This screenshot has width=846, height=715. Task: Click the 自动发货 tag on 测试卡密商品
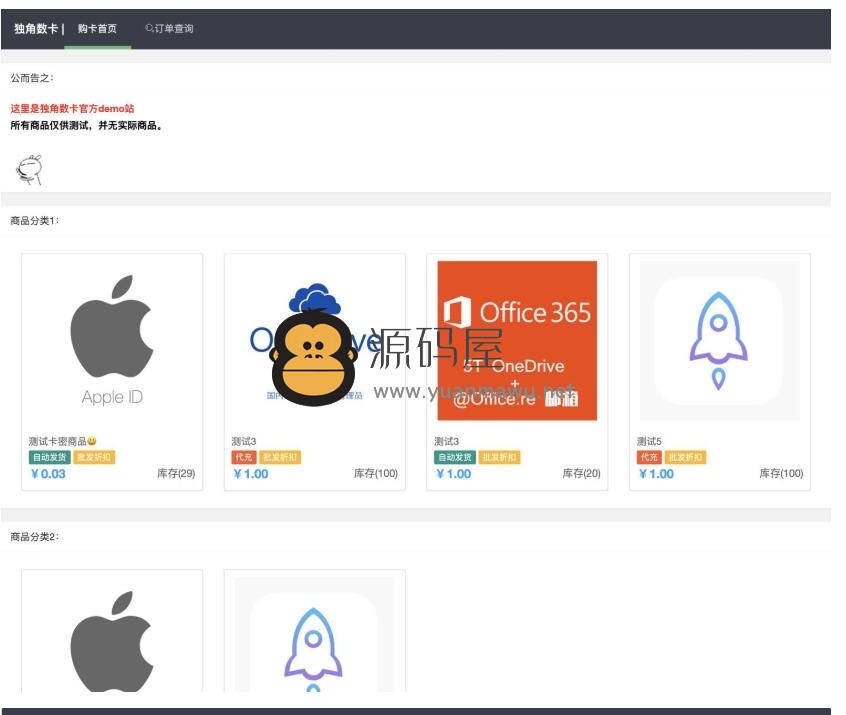(x=49, y=458)
